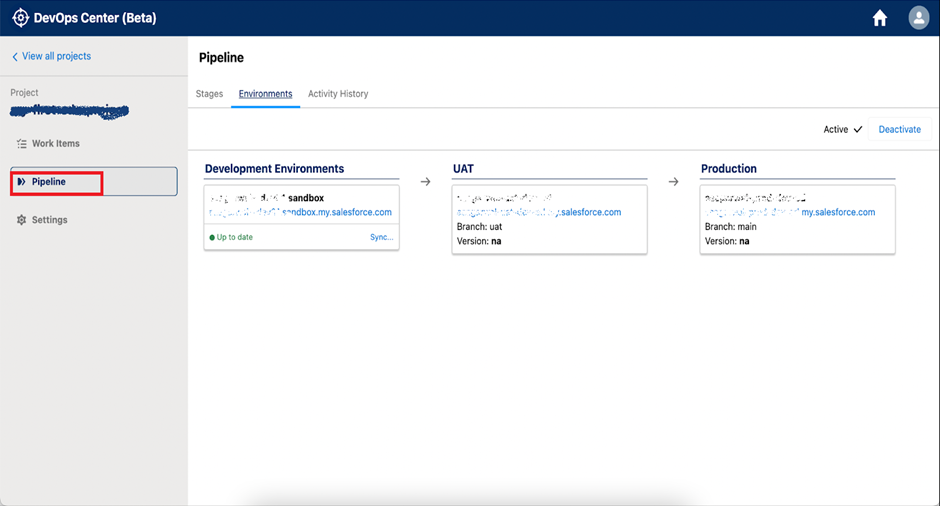Select the Environments tab

pyautogui.click(x=266, y=94)
